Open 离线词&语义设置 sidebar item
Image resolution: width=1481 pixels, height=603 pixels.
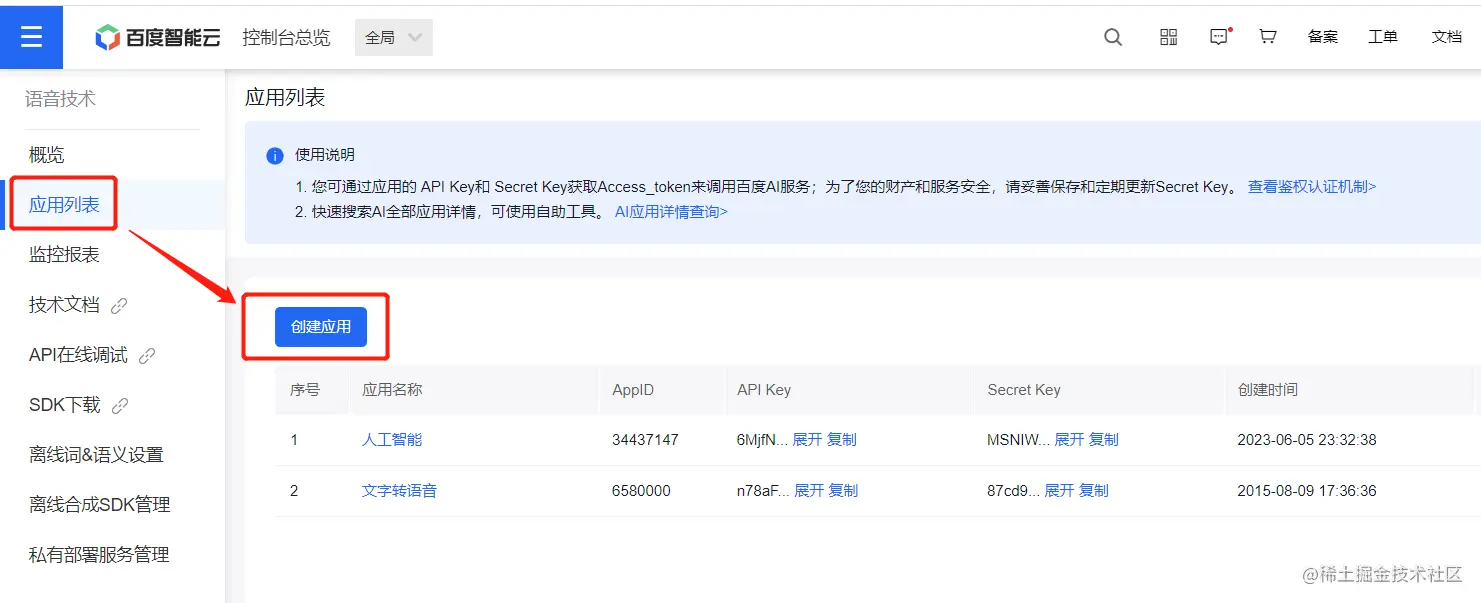96,455
